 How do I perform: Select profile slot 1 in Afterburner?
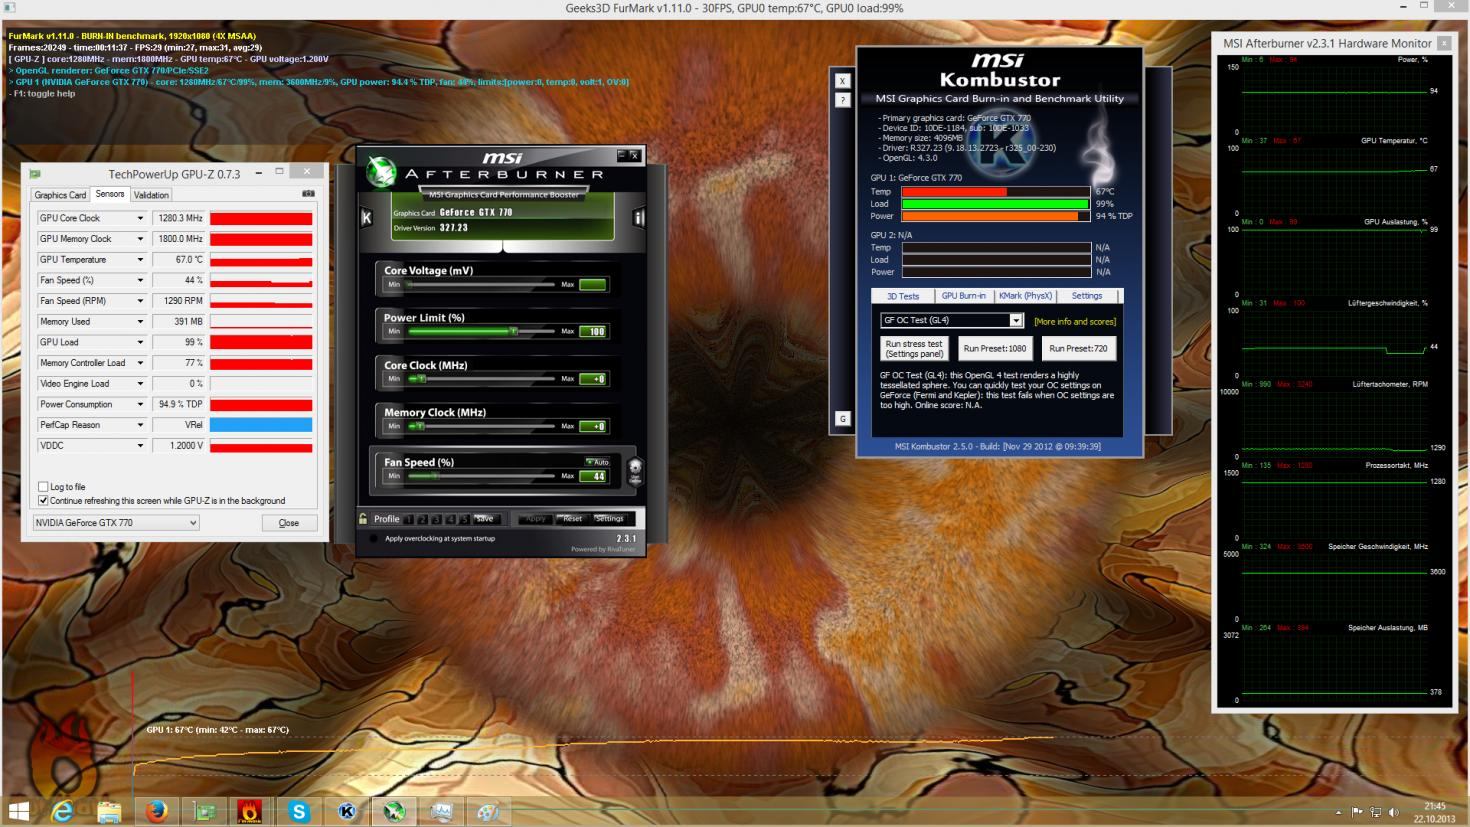tap(409, 519)
